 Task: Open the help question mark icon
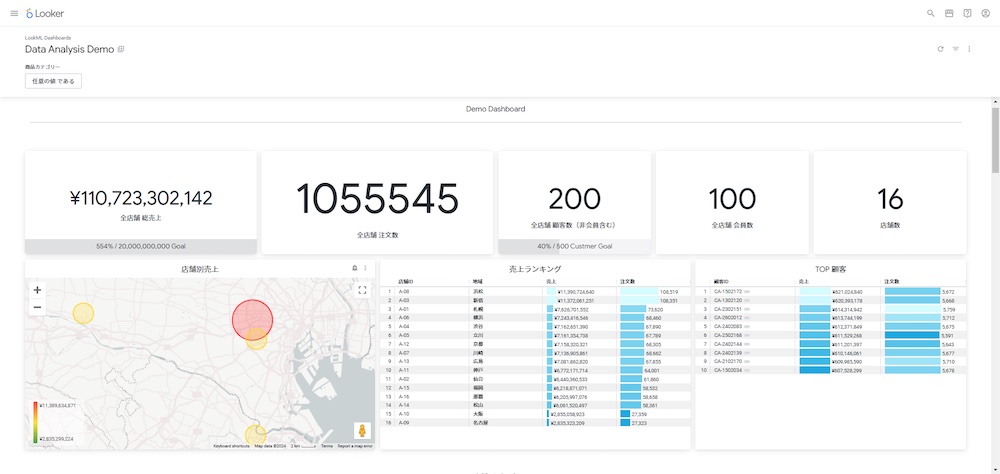click(967, 13)
